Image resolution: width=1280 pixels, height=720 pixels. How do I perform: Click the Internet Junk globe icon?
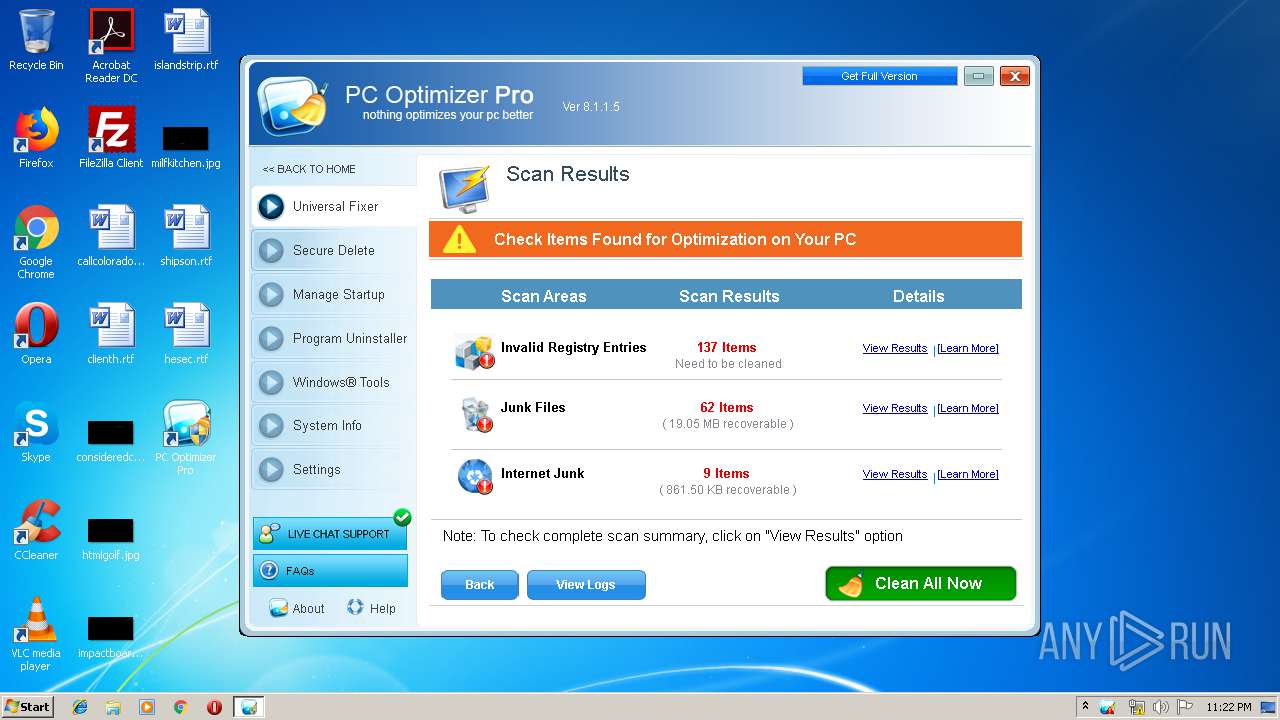[475, 477]
